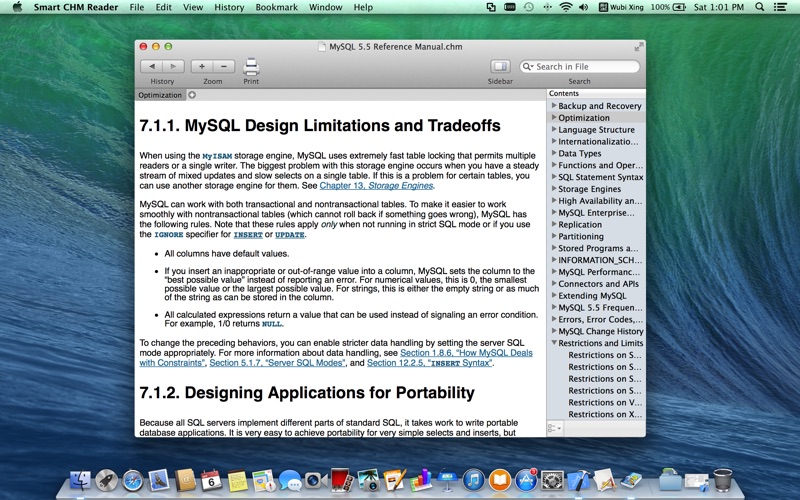This screenshot has width=800, height=500.
Task: Open the NULL code link
Action: tap(271, 324)
